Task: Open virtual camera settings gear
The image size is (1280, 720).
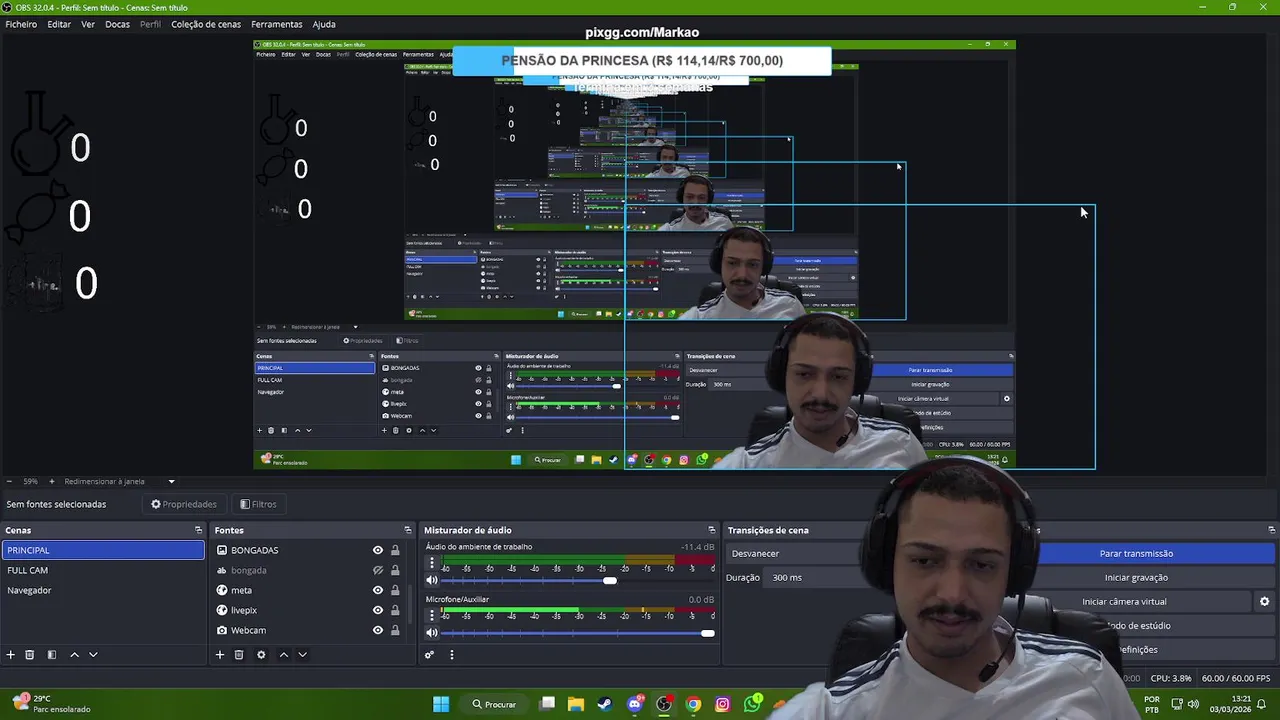Action: click(1264, 602)
